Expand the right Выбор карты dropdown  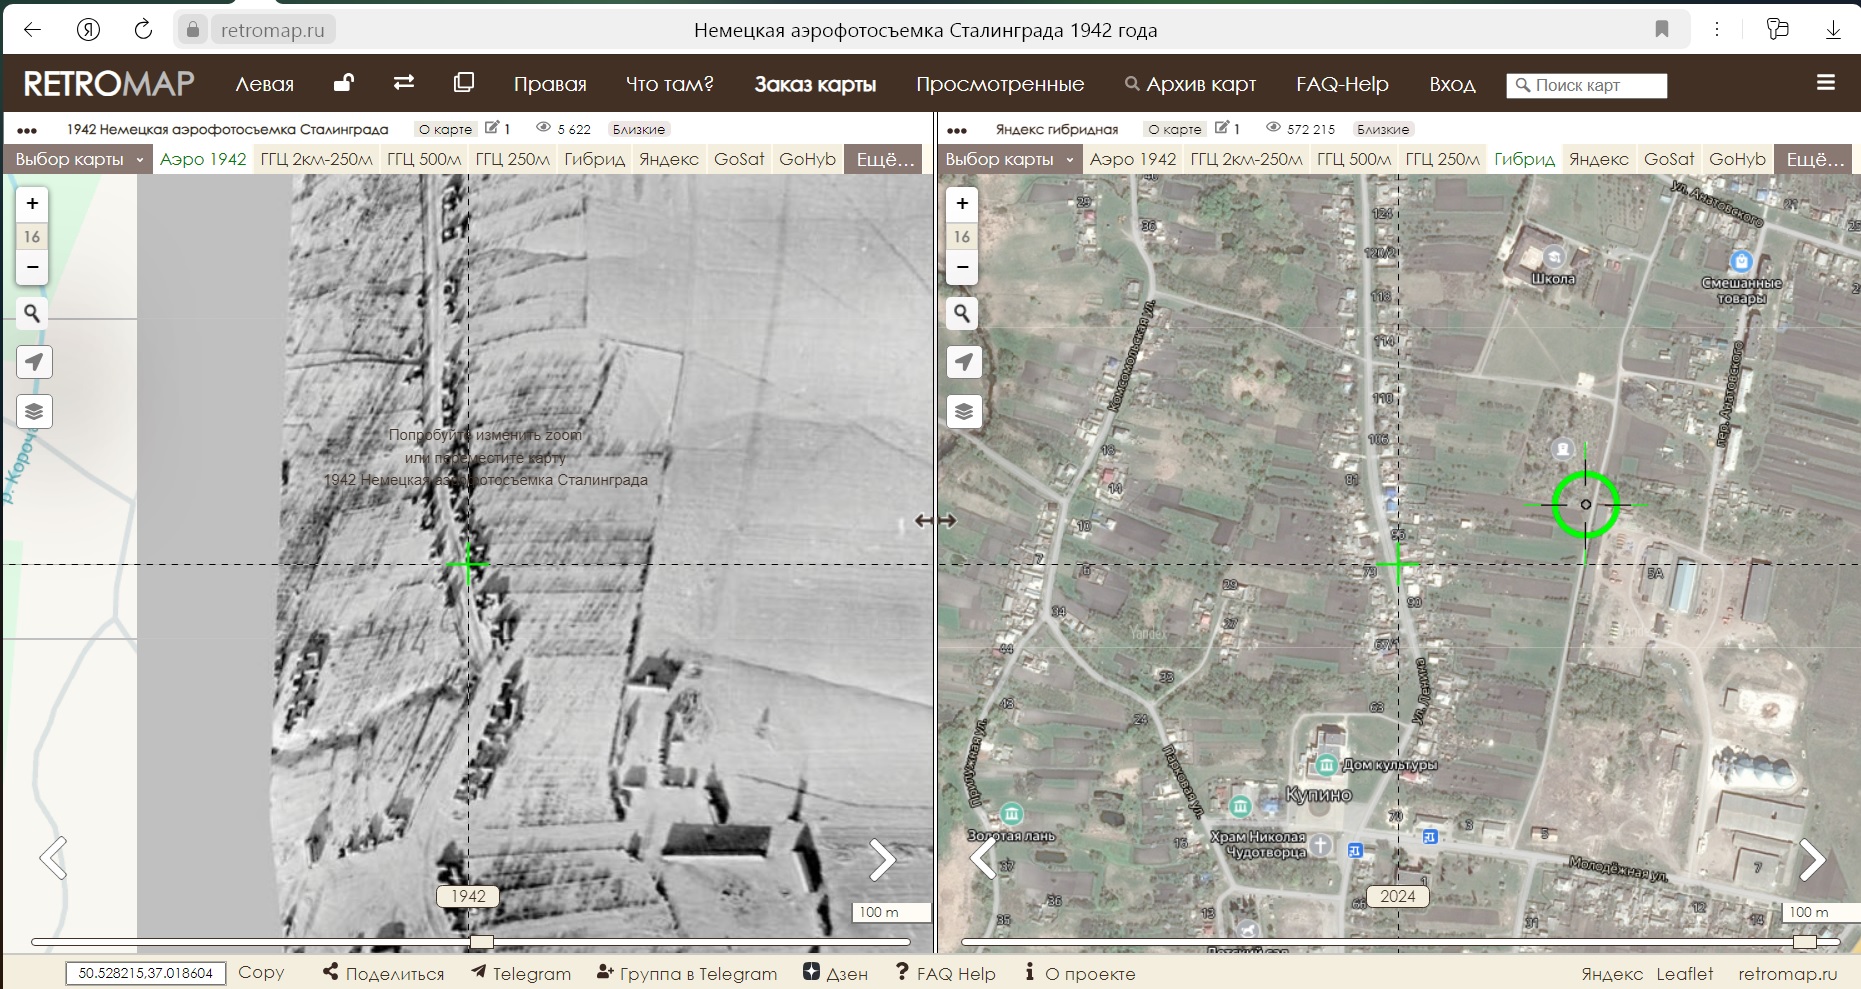point(1008,159)
